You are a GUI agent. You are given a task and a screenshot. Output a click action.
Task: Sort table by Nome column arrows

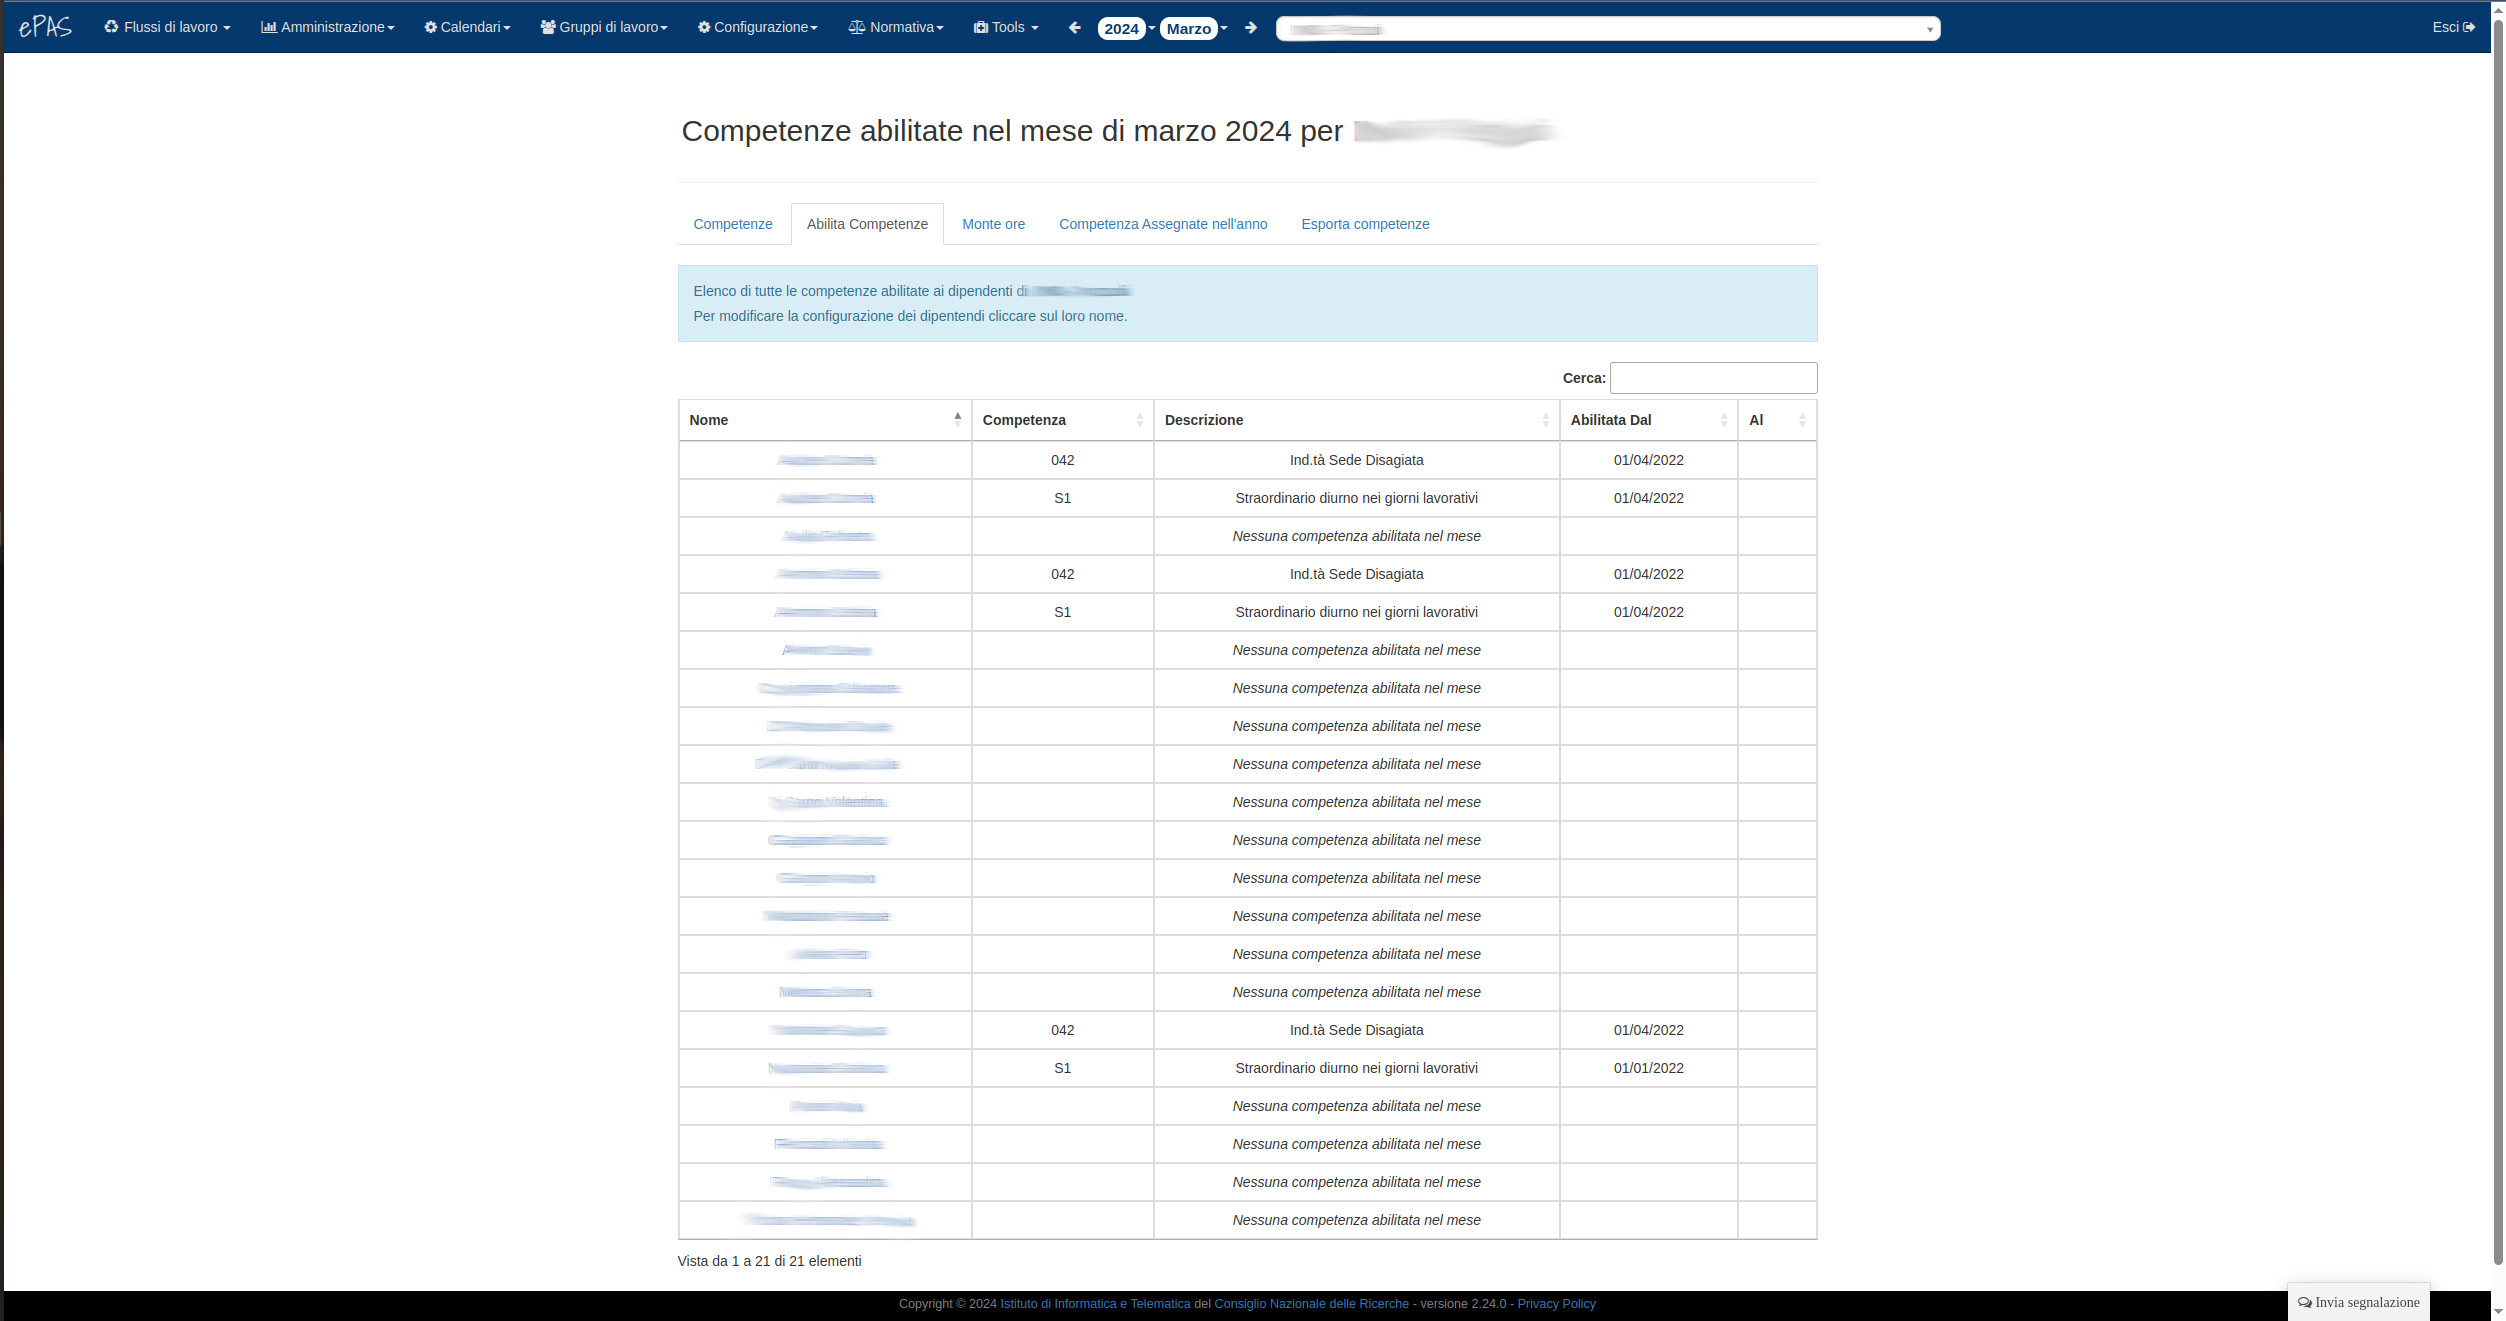coord(957,420)
